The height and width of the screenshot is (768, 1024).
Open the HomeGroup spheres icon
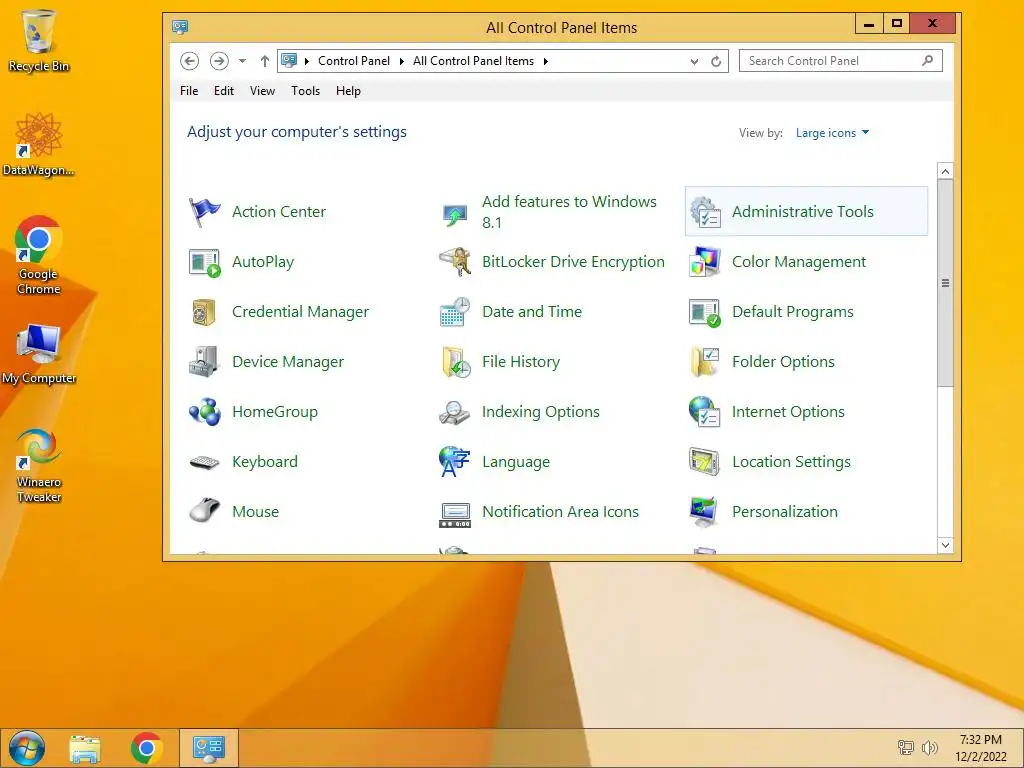click(x=204, y=412)
